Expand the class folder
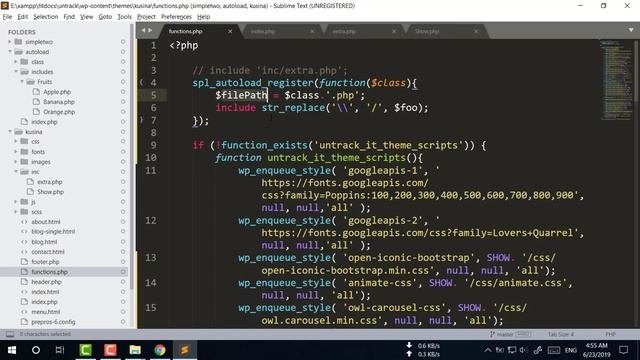This screenshot has height=360, width=640. 16,62
